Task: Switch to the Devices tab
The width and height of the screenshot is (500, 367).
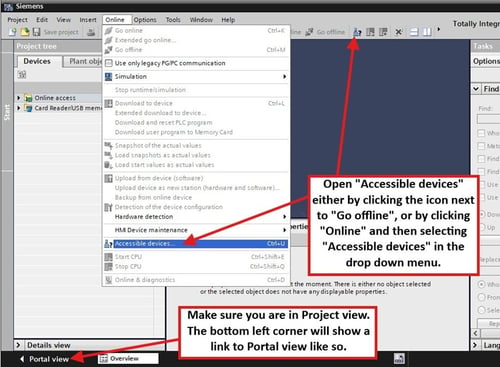Action: pos(37,61)
